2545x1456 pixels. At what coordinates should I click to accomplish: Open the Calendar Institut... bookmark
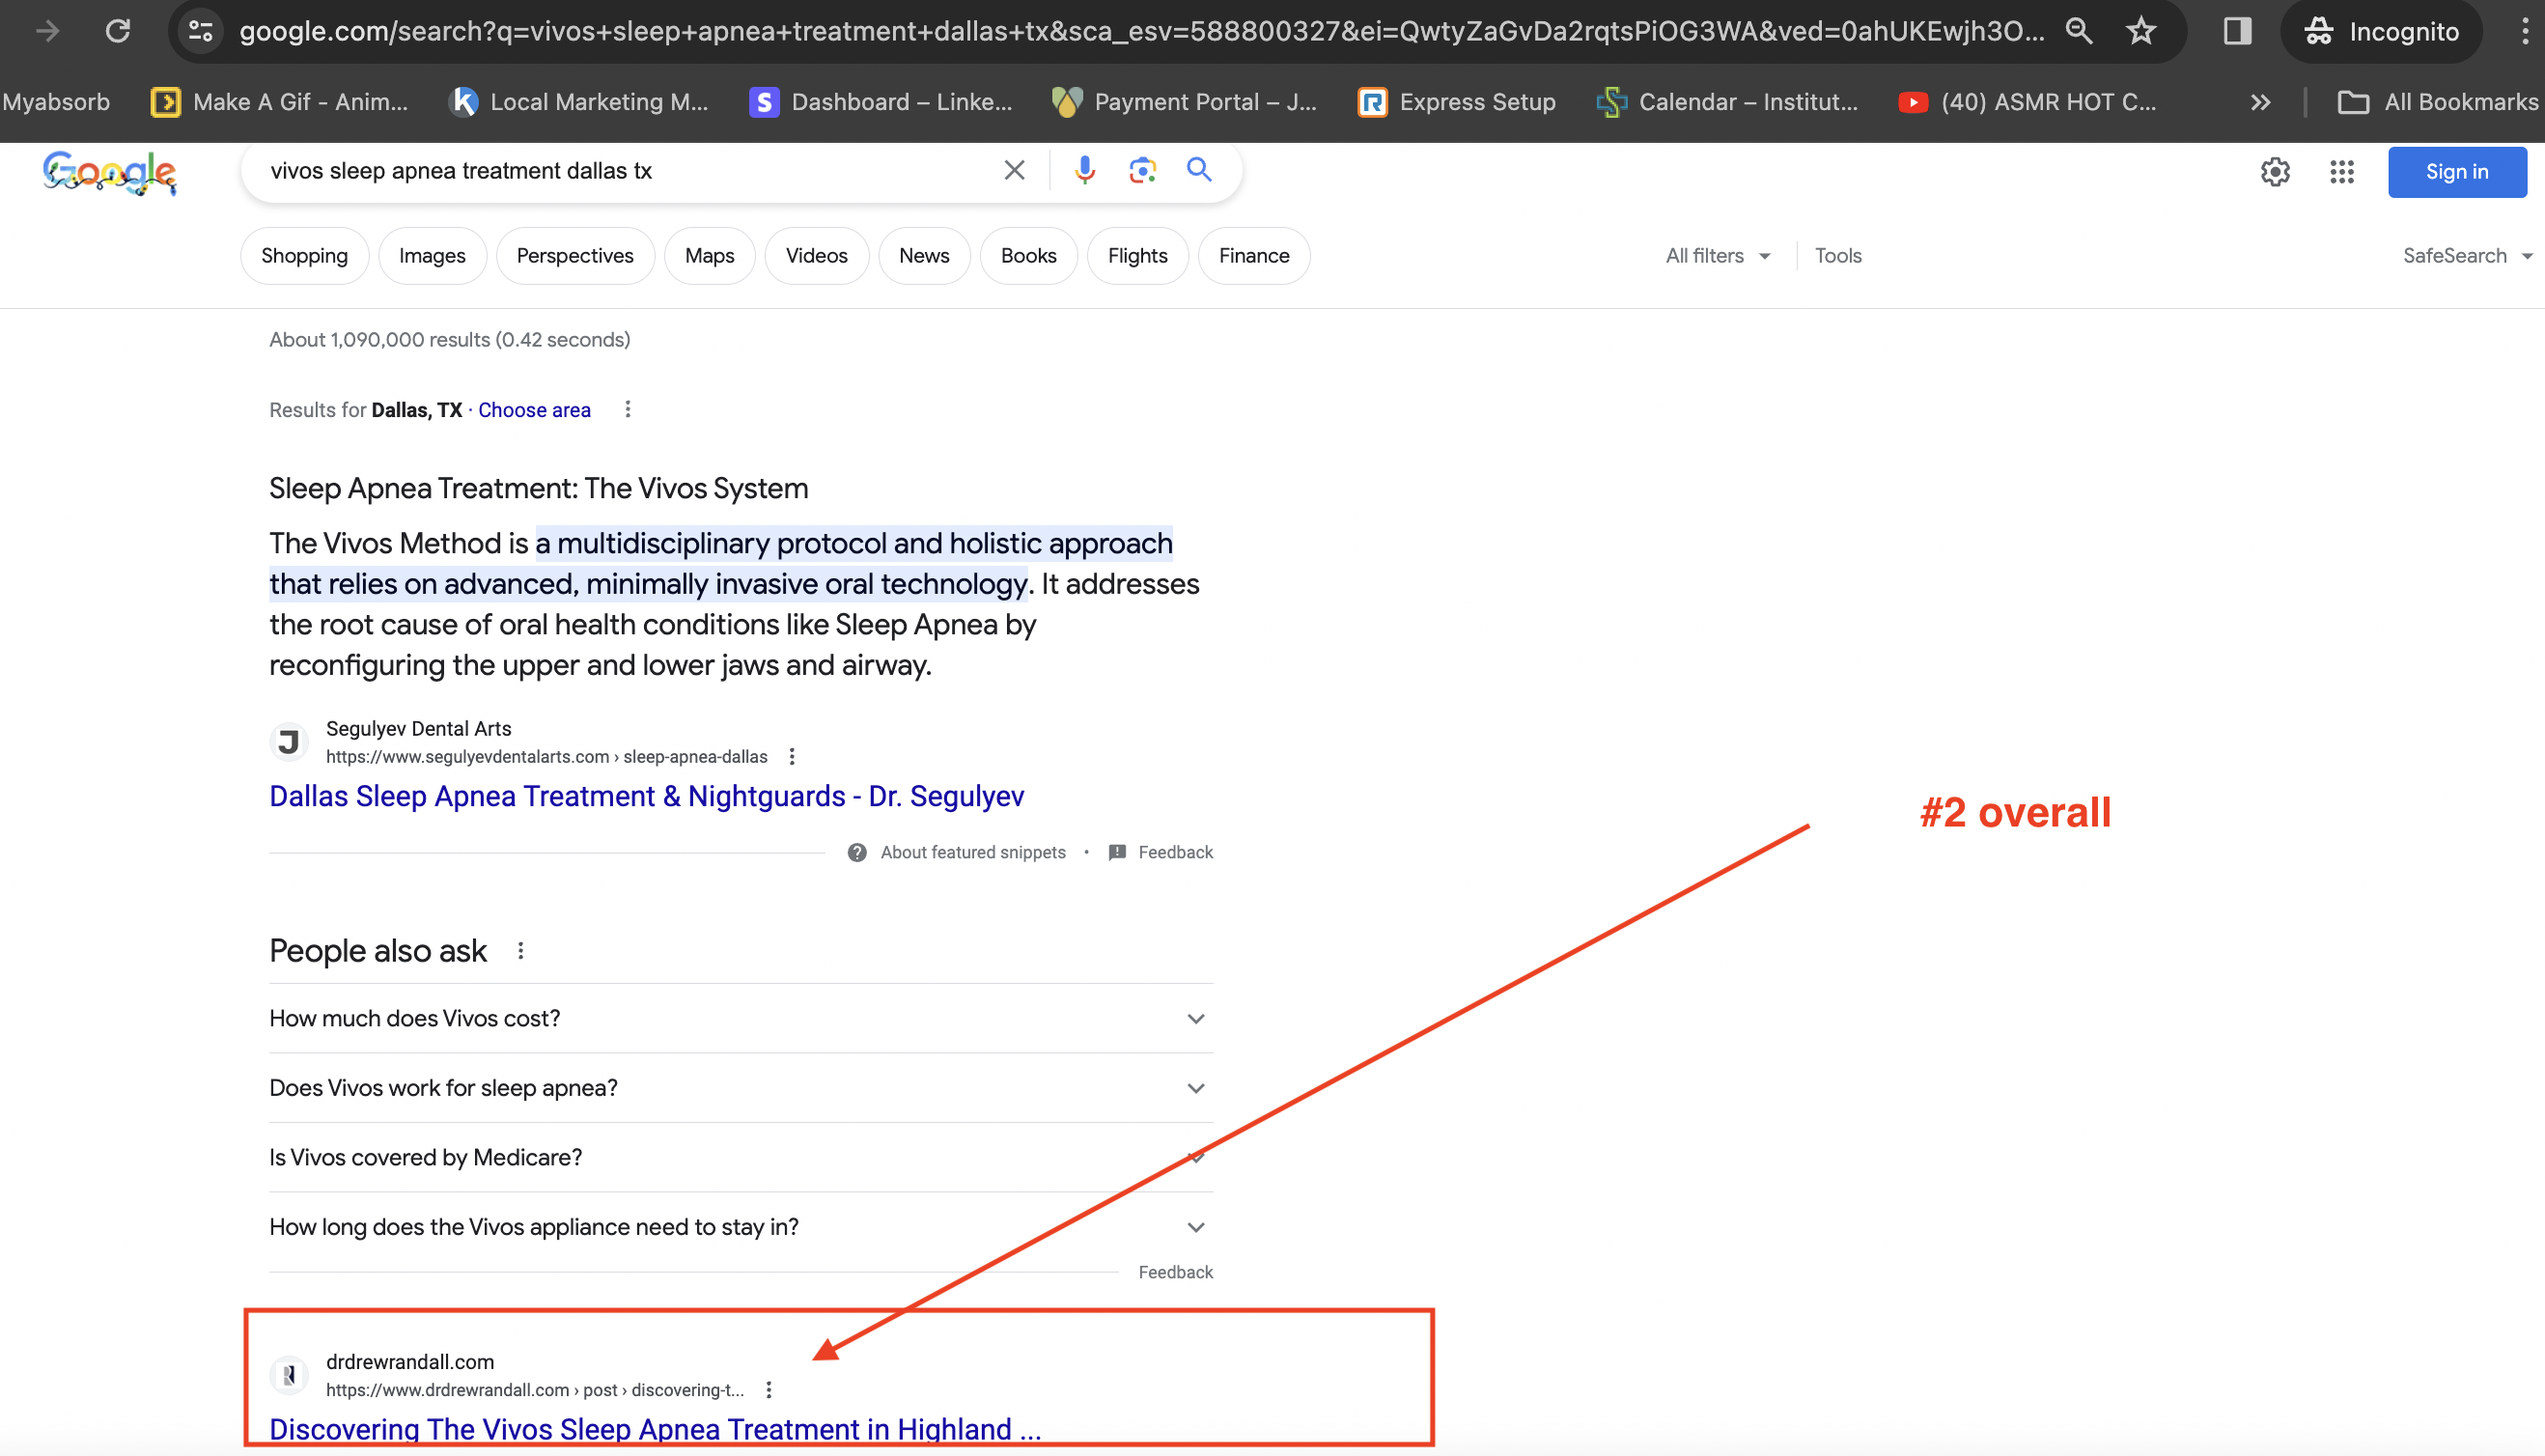coord(1728,102)
